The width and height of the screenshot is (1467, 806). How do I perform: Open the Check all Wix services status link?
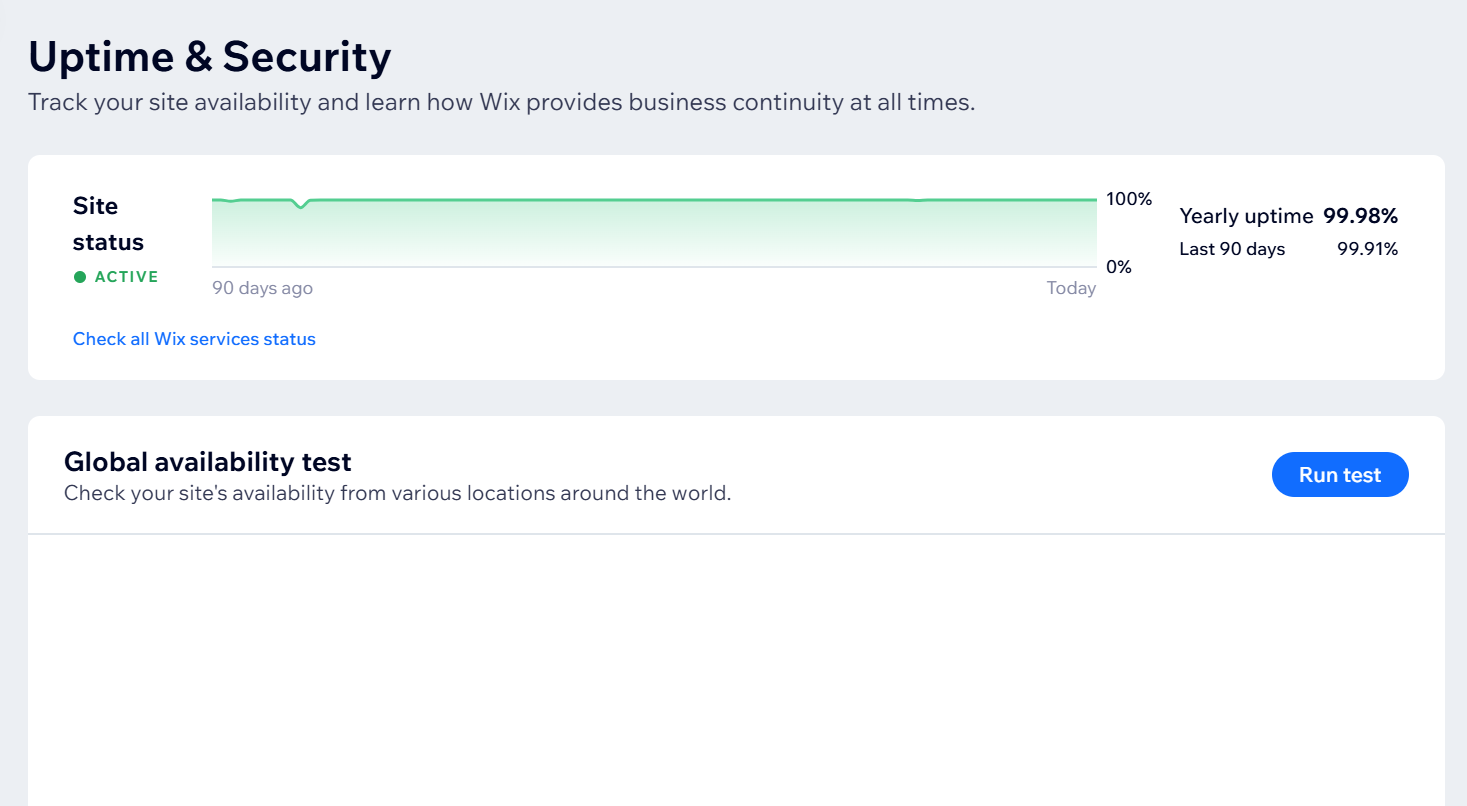194,339
